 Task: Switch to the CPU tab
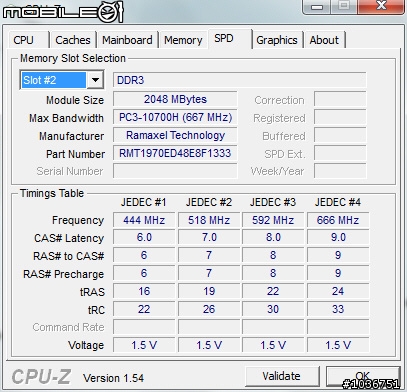pos(28,40)
